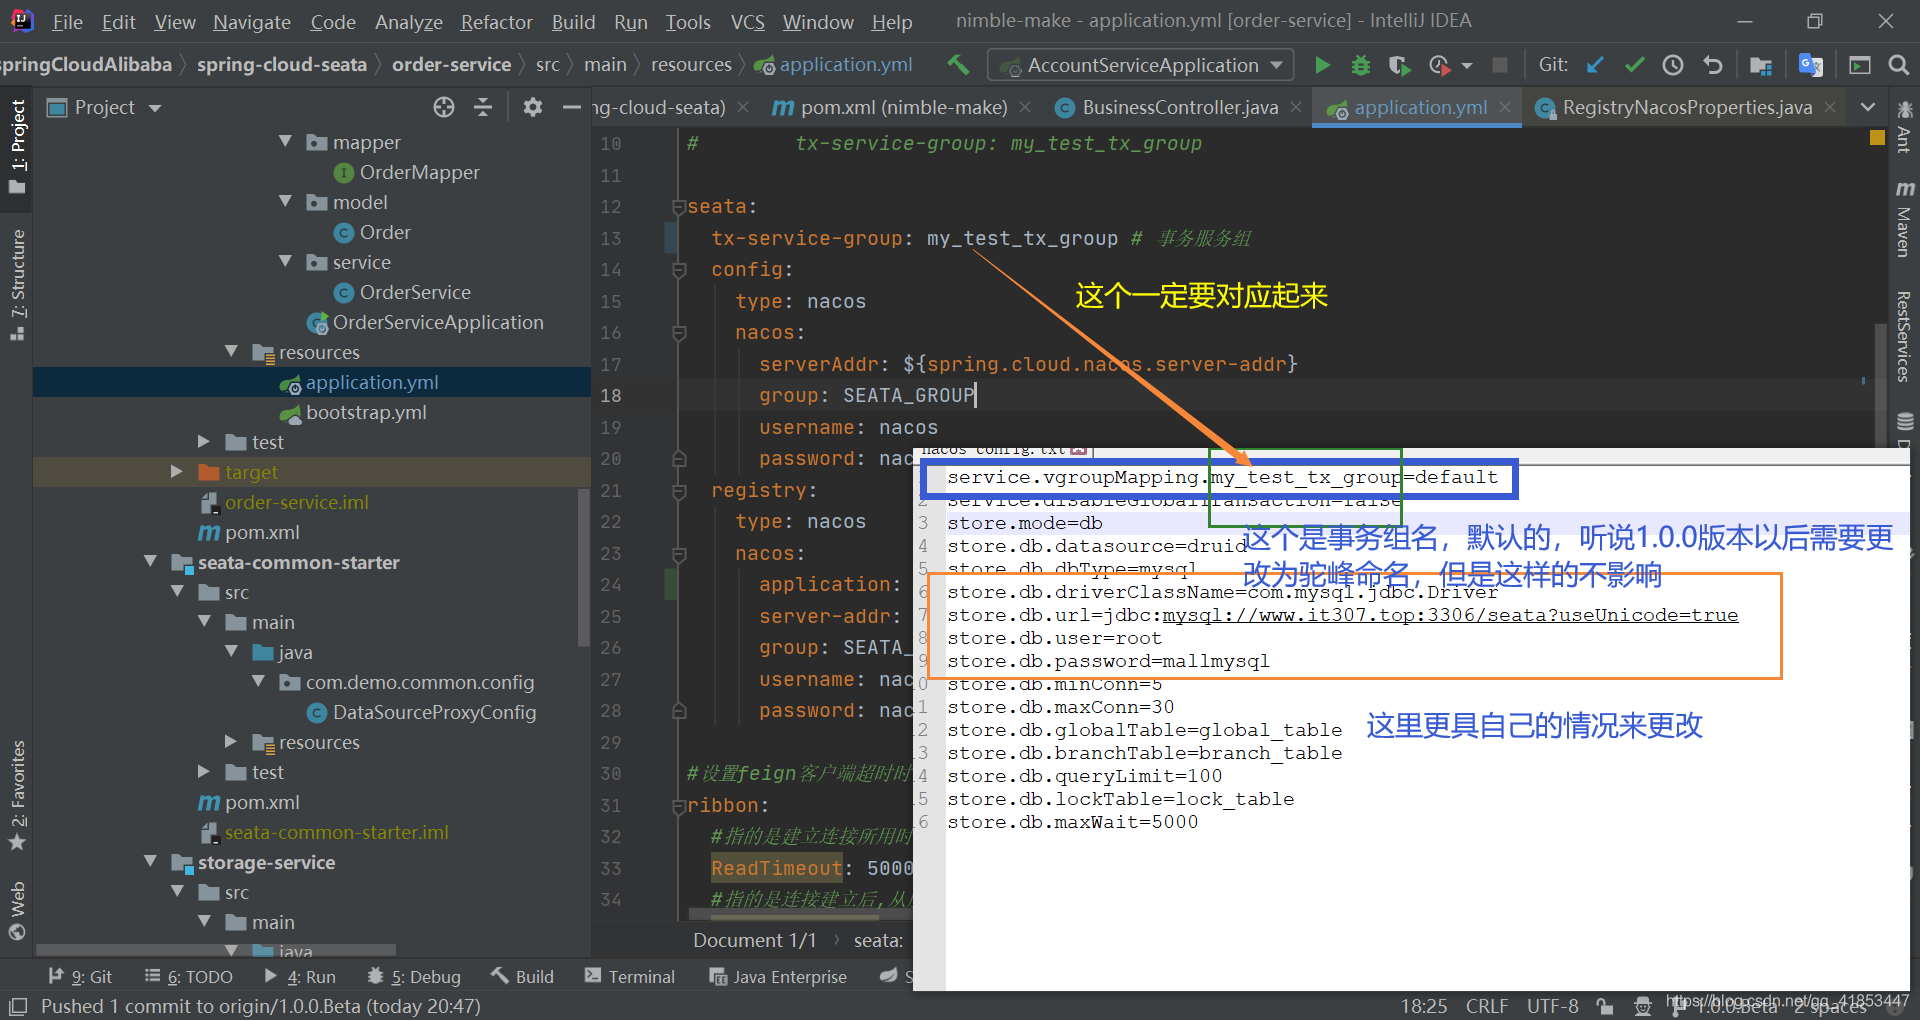Open RestServices side panel
This screenshot has width=1920, height=1020.
tap(1904, 336)
